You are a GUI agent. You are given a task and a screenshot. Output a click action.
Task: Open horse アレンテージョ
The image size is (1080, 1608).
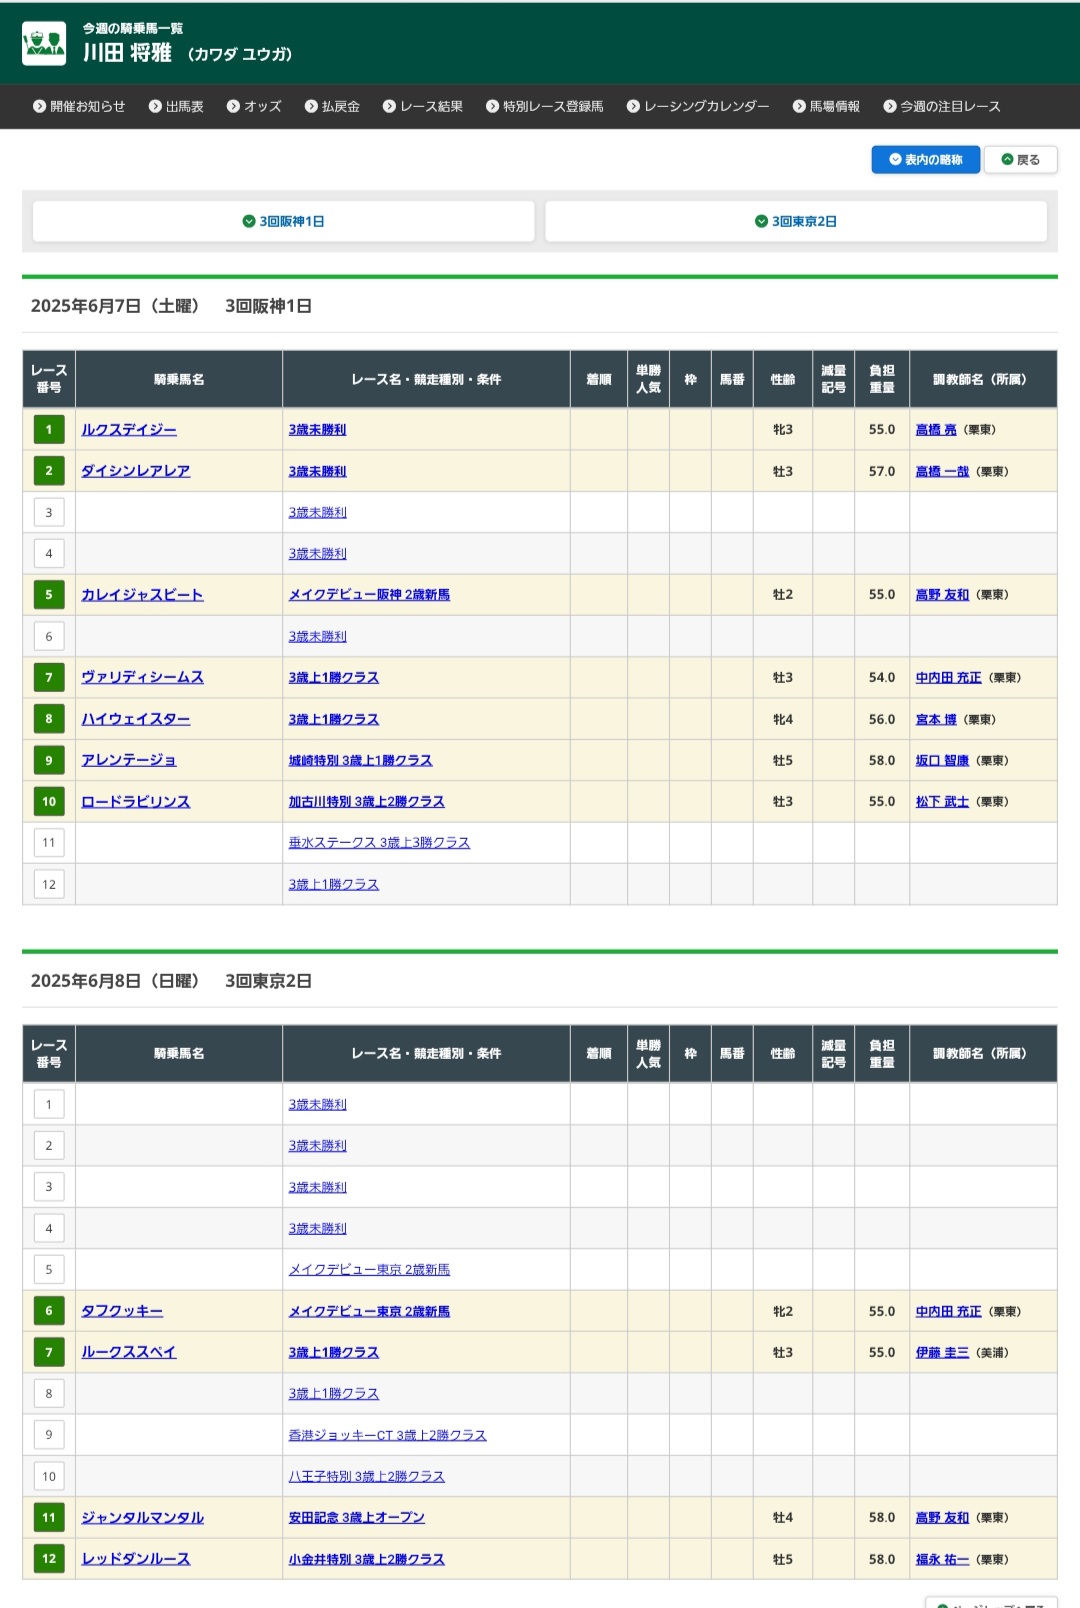tap(129, 760)
